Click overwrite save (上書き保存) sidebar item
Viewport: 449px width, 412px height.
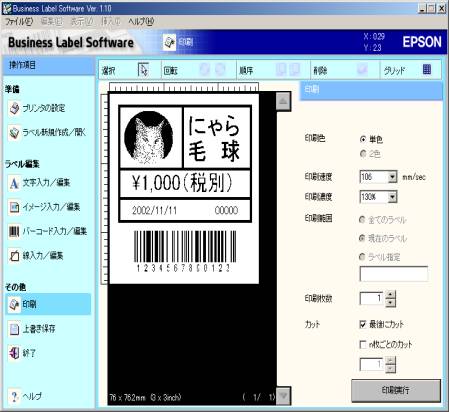pos(32,329)
